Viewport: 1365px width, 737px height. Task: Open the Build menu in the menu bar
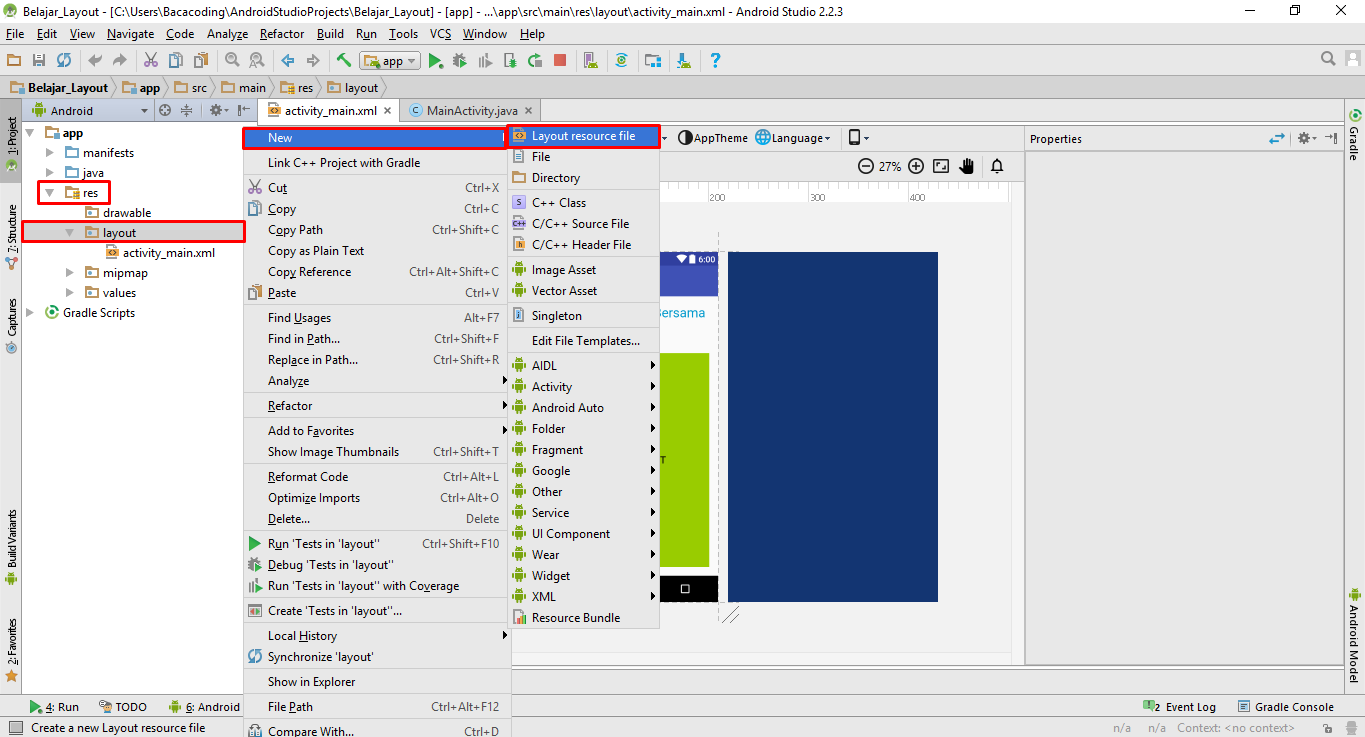click(330, 33)
